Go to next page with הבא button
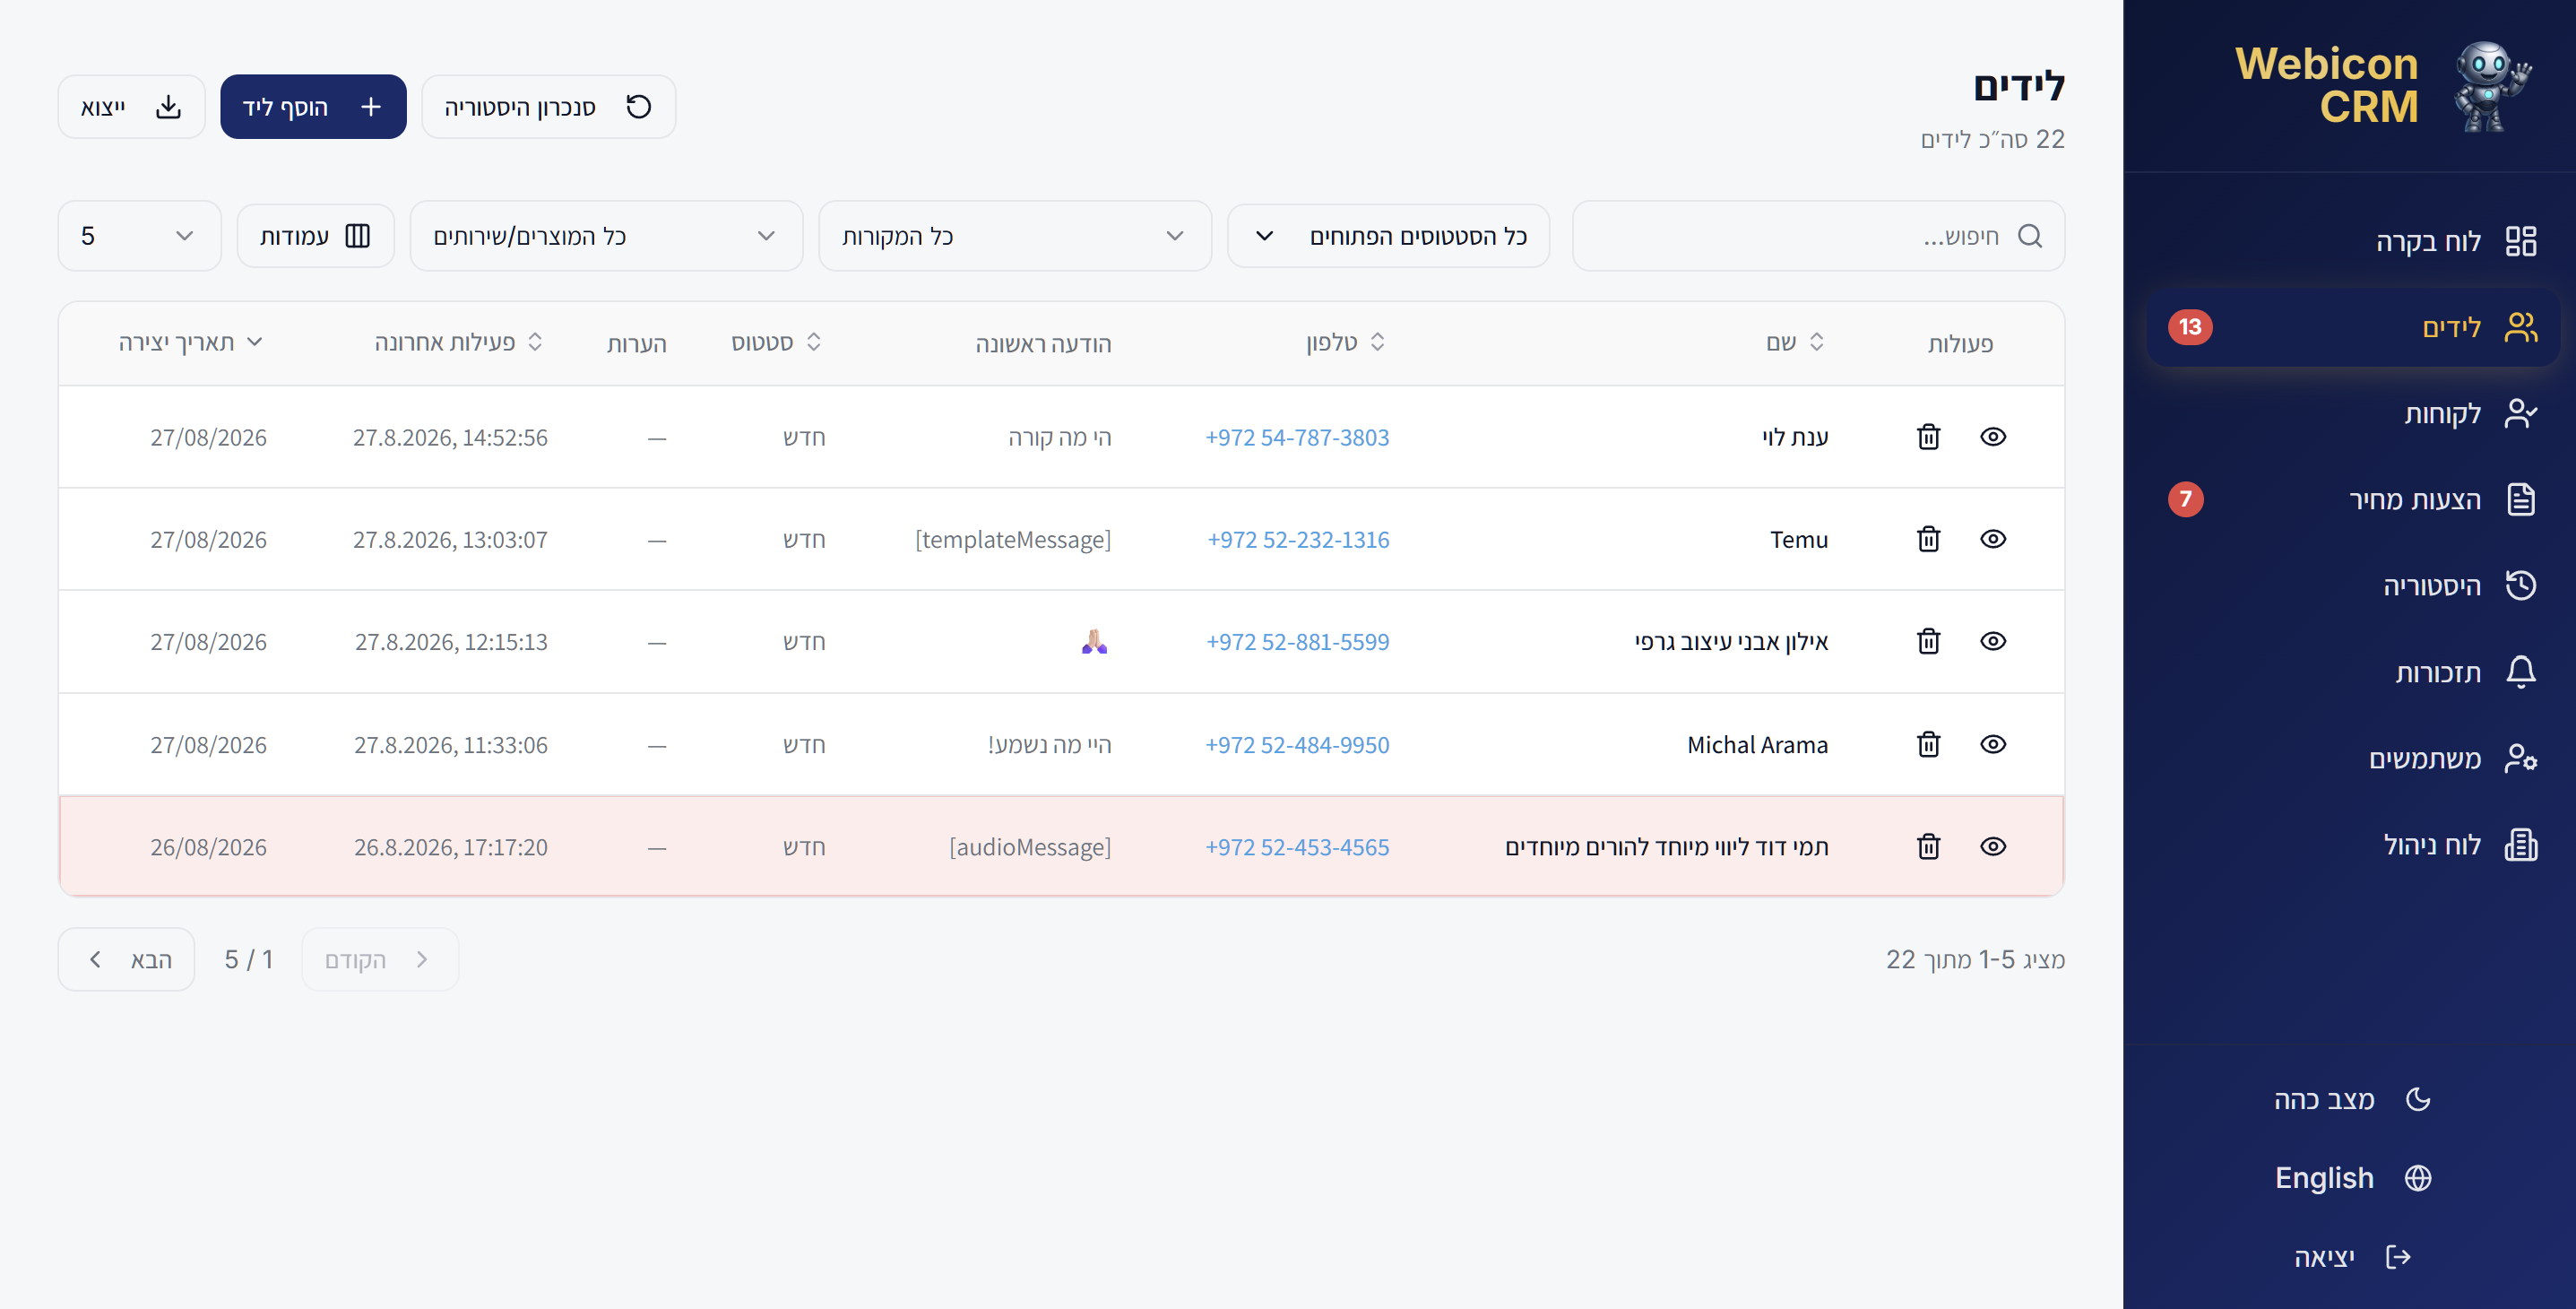 (x=126, y=959)
